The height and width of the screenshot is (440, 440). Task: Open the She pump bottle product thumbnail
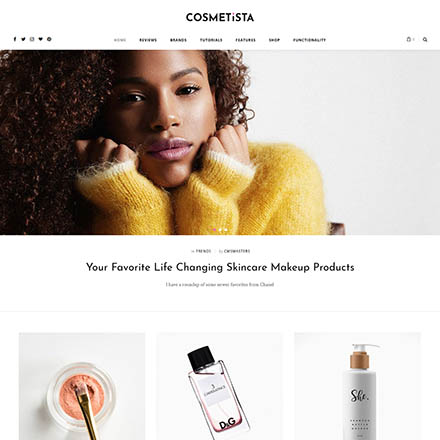click(358, 386)
